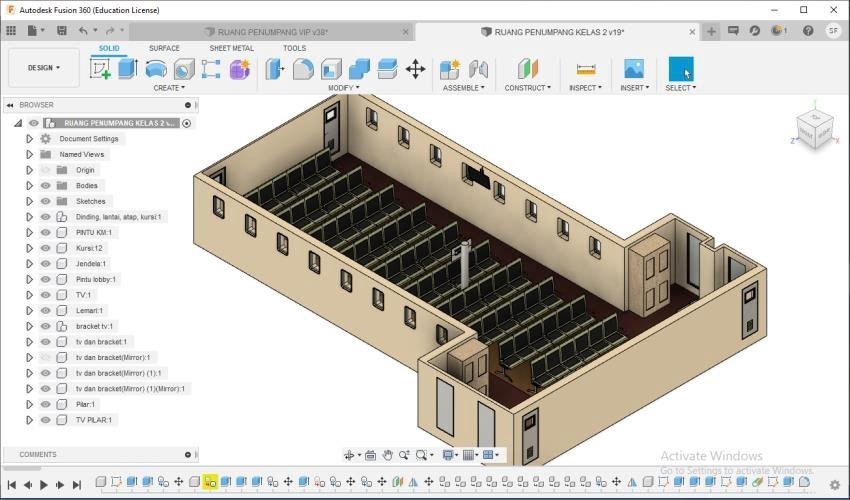Open the CREATE dropdown menu
The image size is (850, 500).
click(169, 88)
